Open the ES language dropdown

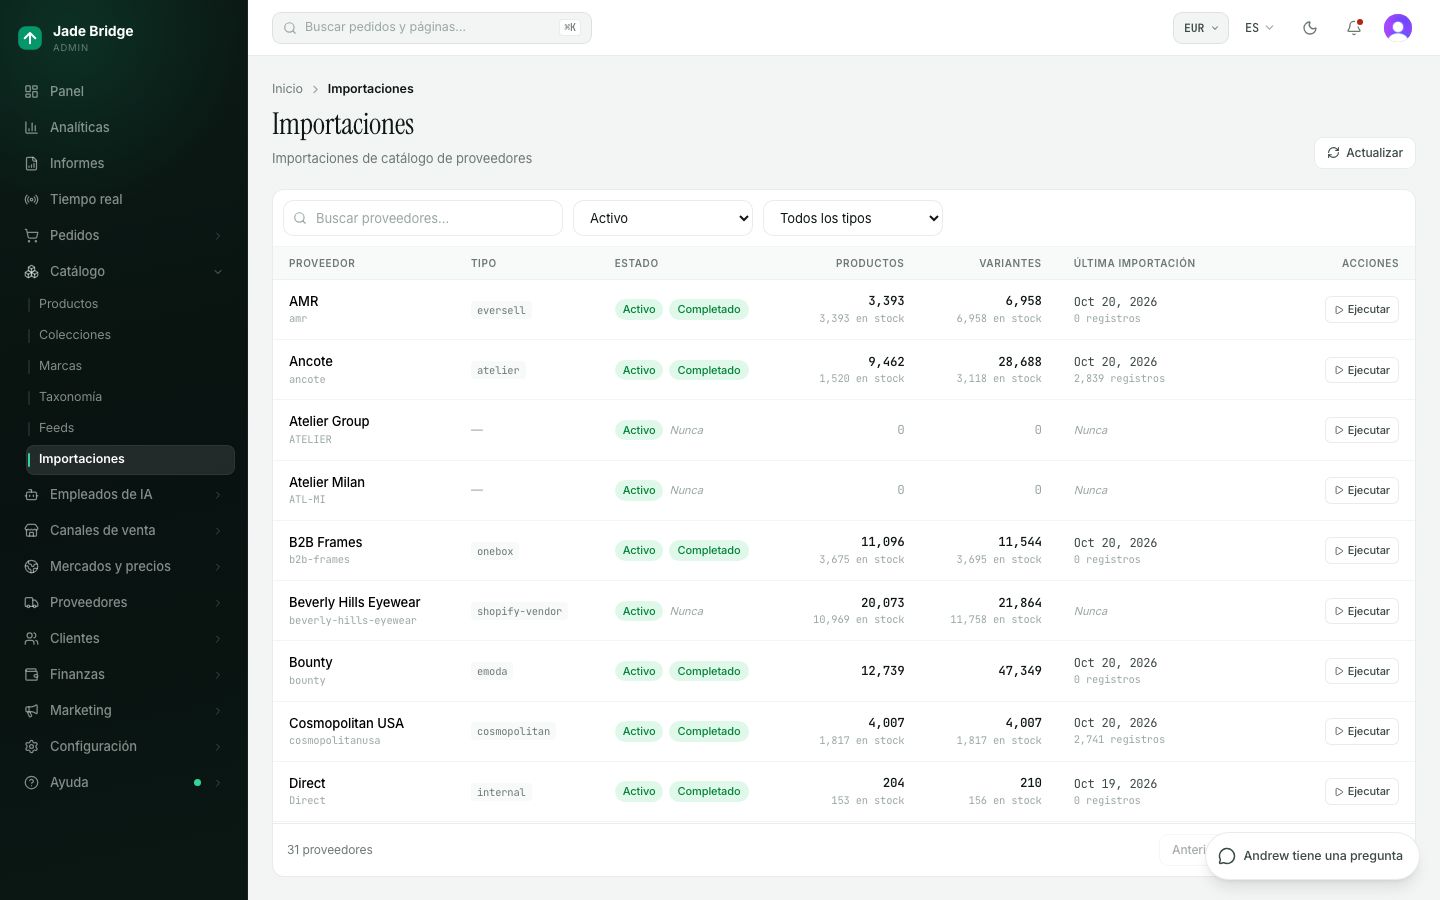click(1259, 28)
